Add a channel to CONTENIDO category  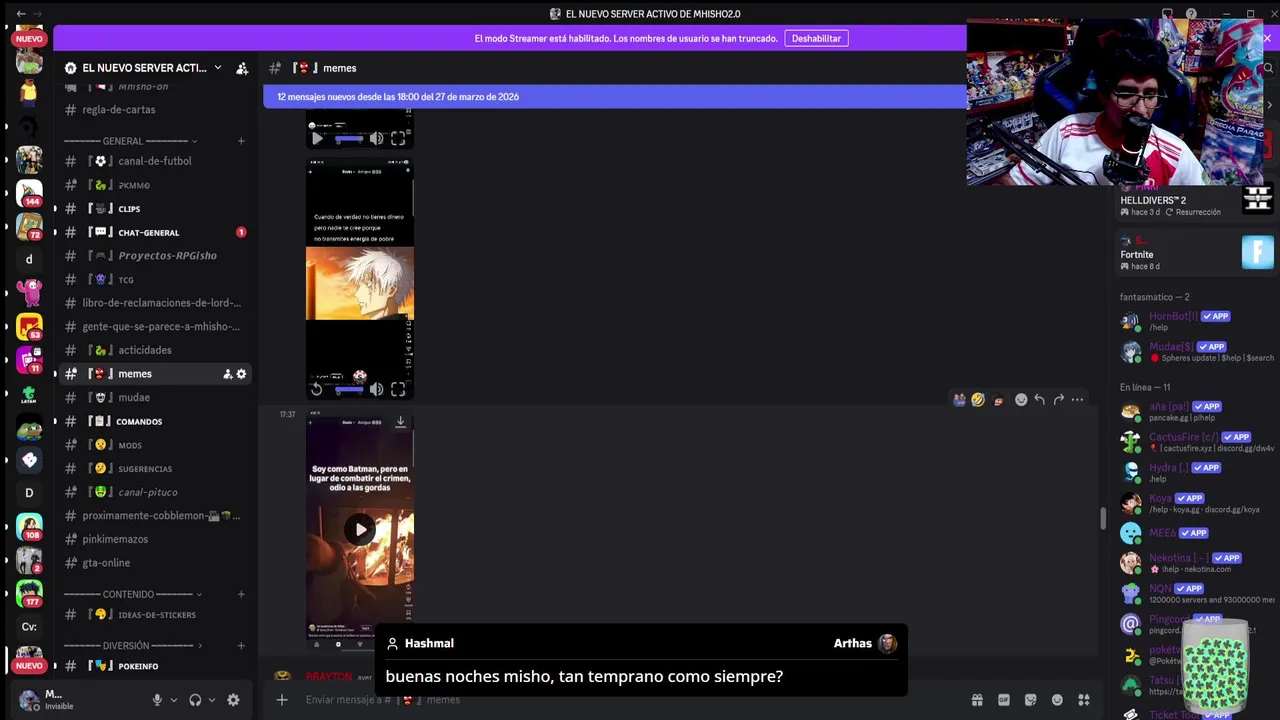point(241,594)
